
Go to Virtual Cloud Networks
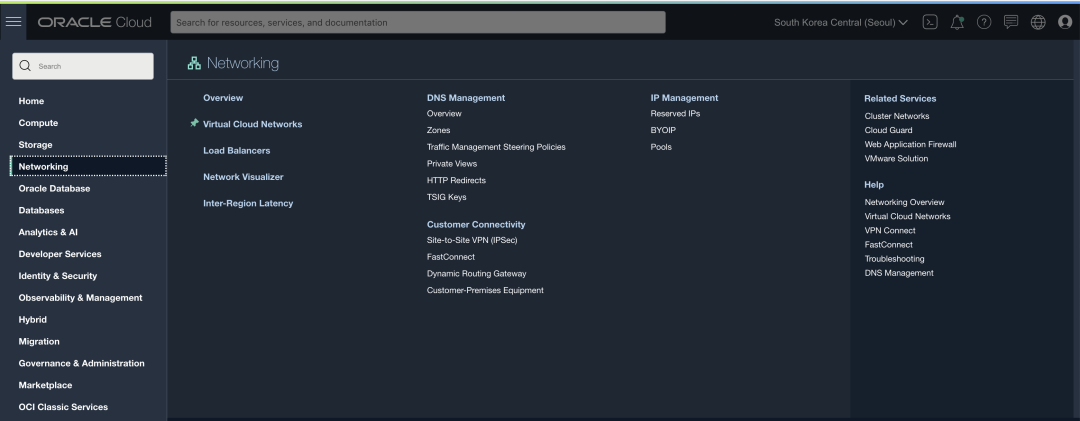coord(253,124)
